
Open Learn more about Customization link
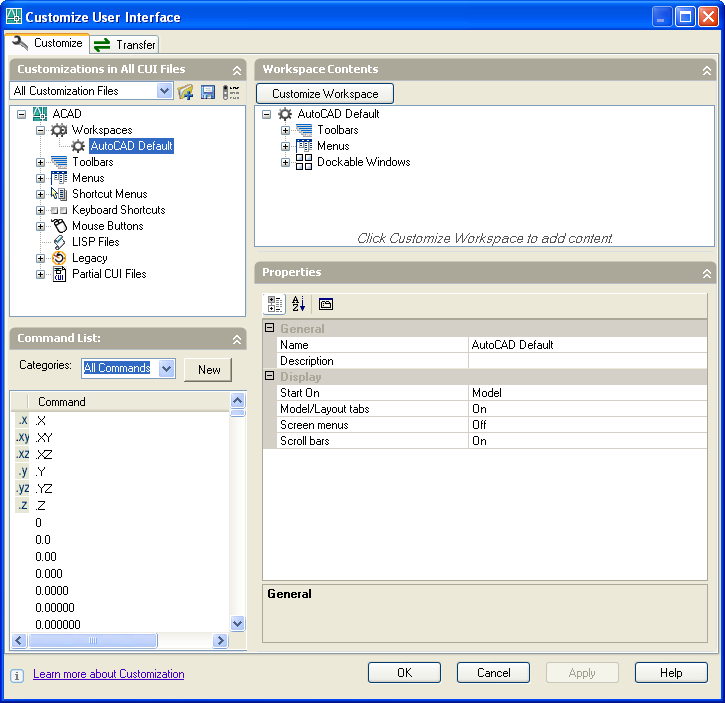[x=109, y=674]
